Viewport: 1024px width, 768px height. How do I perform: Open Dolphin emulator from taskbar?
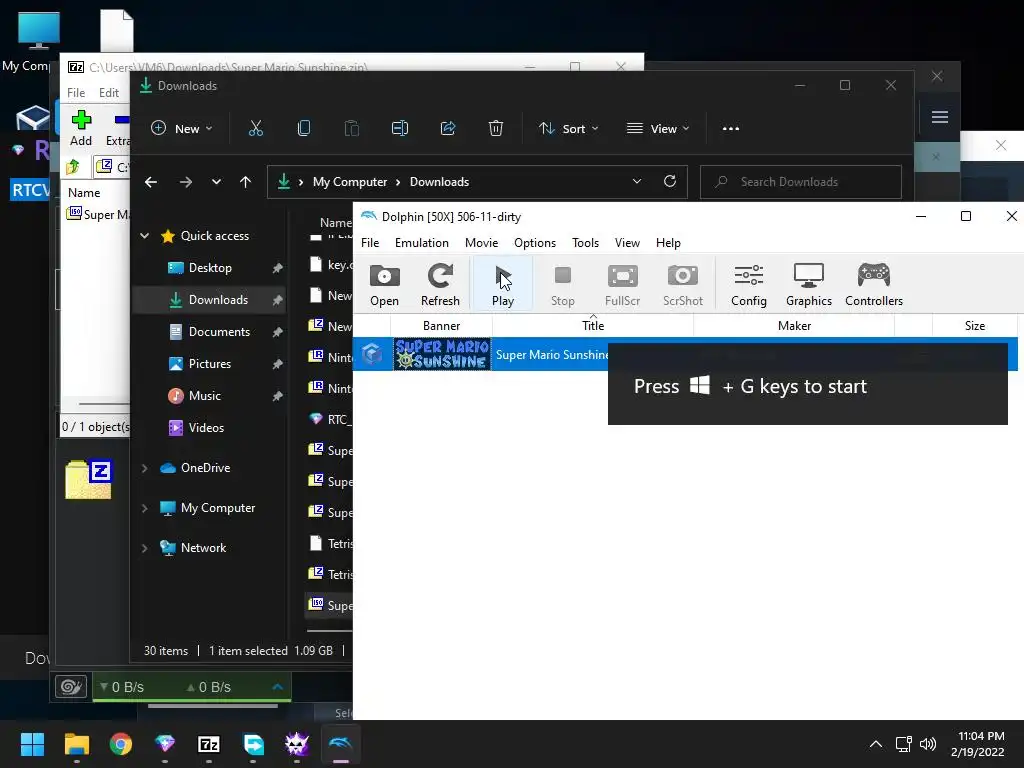tap(341, 744)
